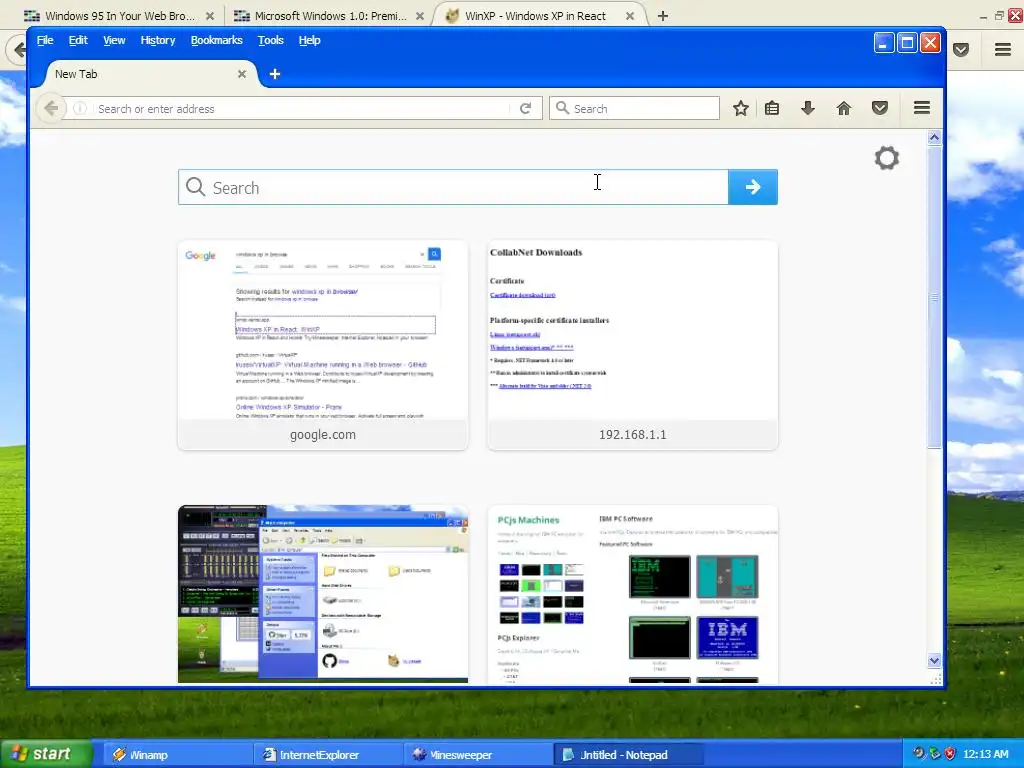Viewport: 1024px width, 768px height.
Task: Open the Bookmarks menu
Action: [x=216, y=40]
